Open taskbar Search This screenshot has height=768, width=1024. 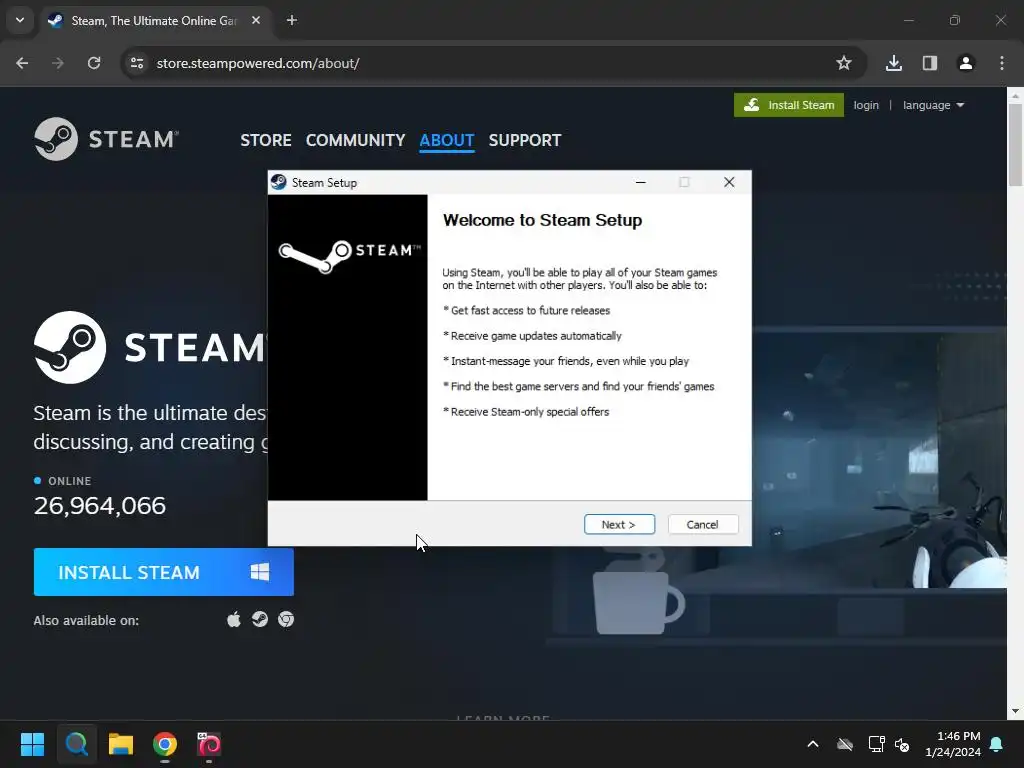(x=76, y=744)
